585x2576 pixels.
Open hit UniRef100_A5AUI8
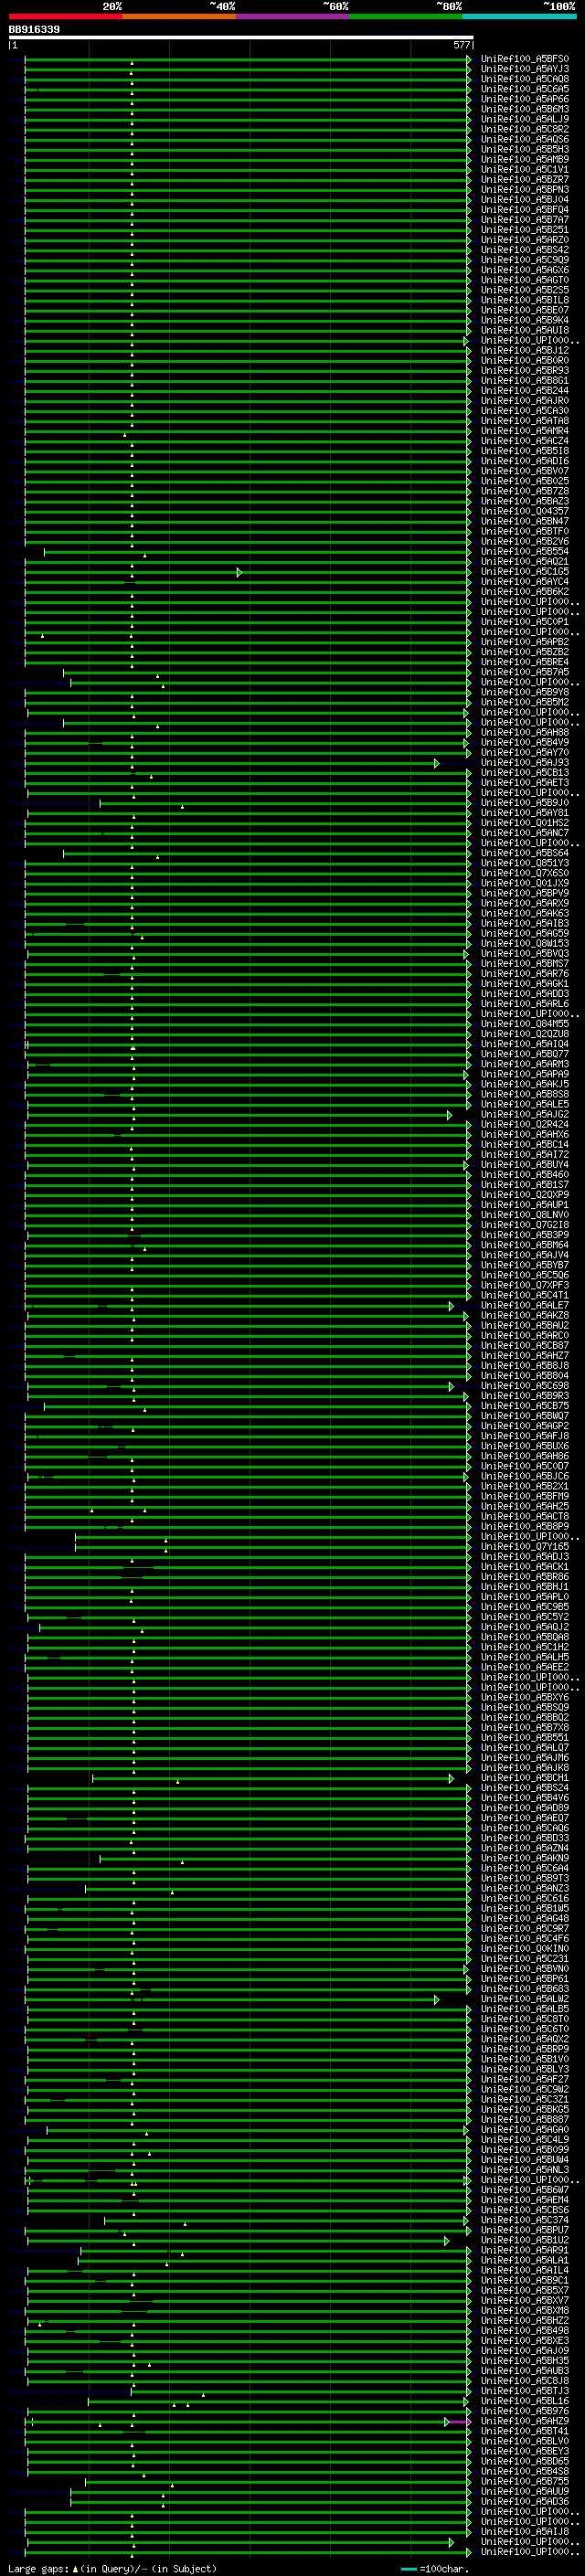point(525,330)
